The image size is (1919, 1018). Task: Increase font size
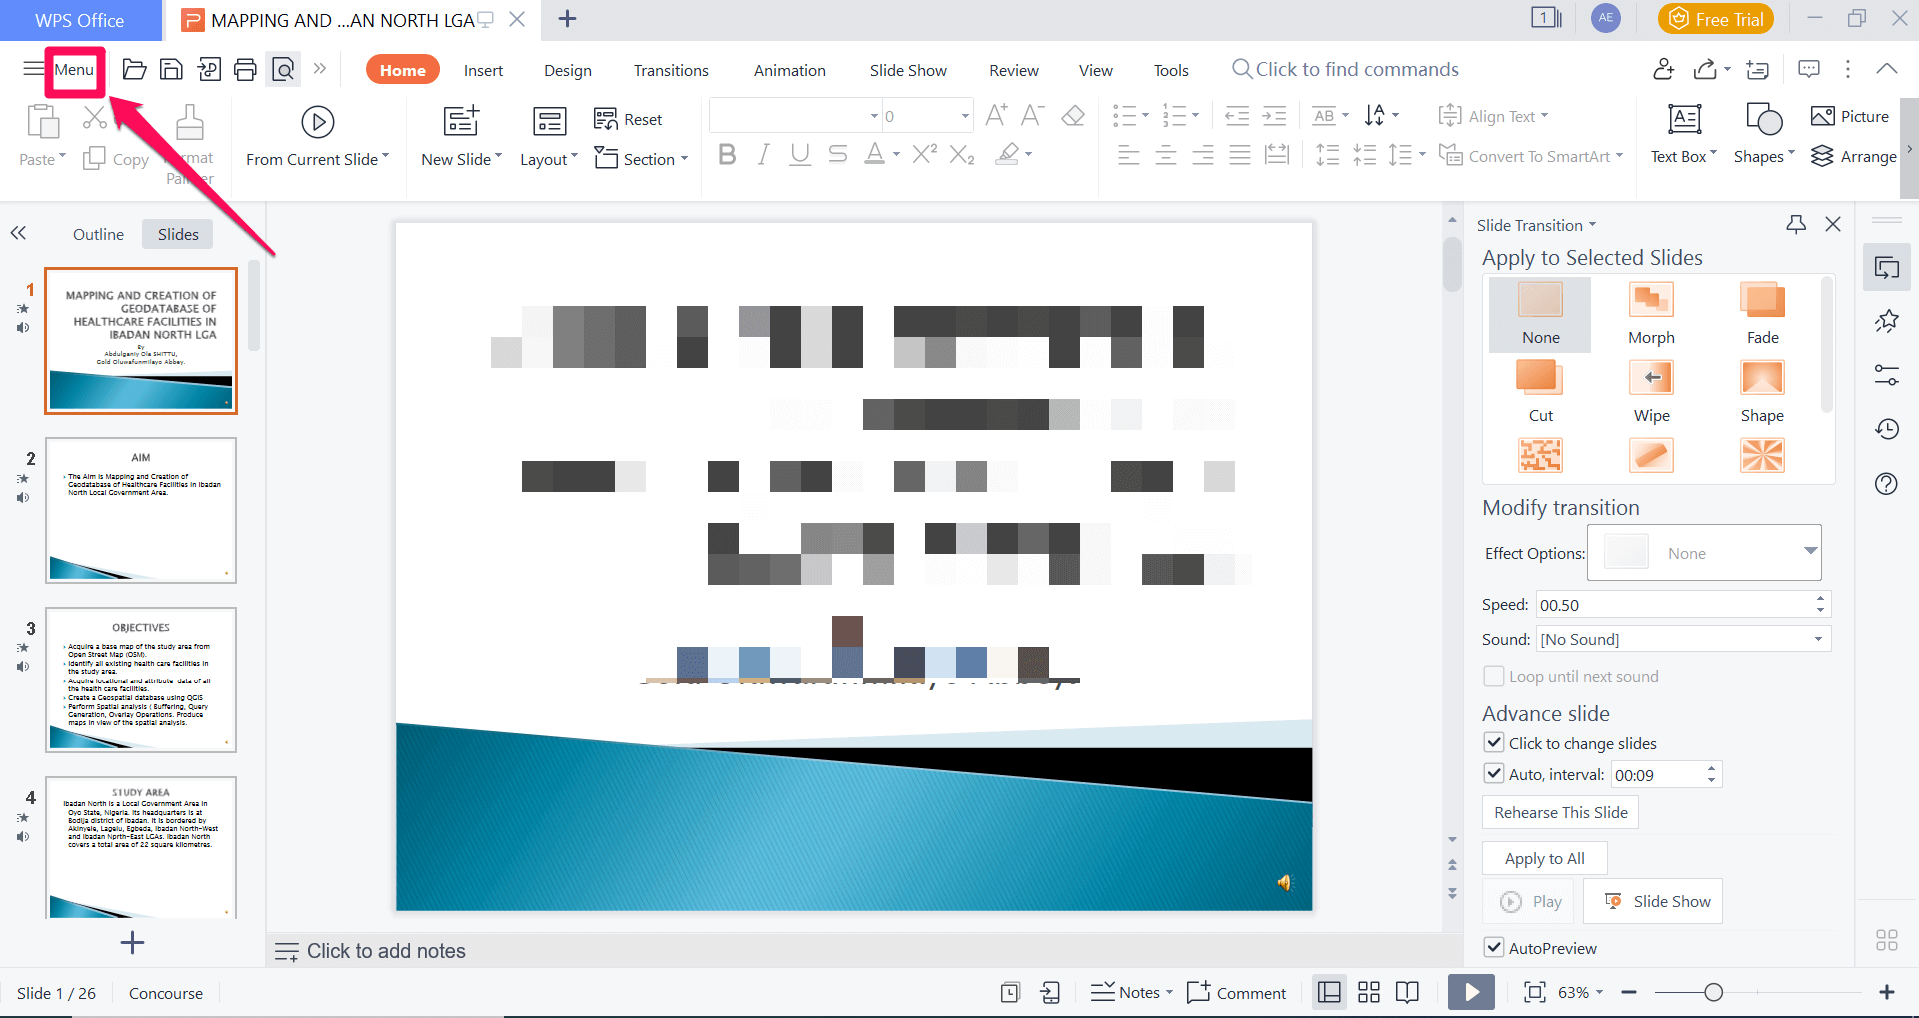coord(996,115)
